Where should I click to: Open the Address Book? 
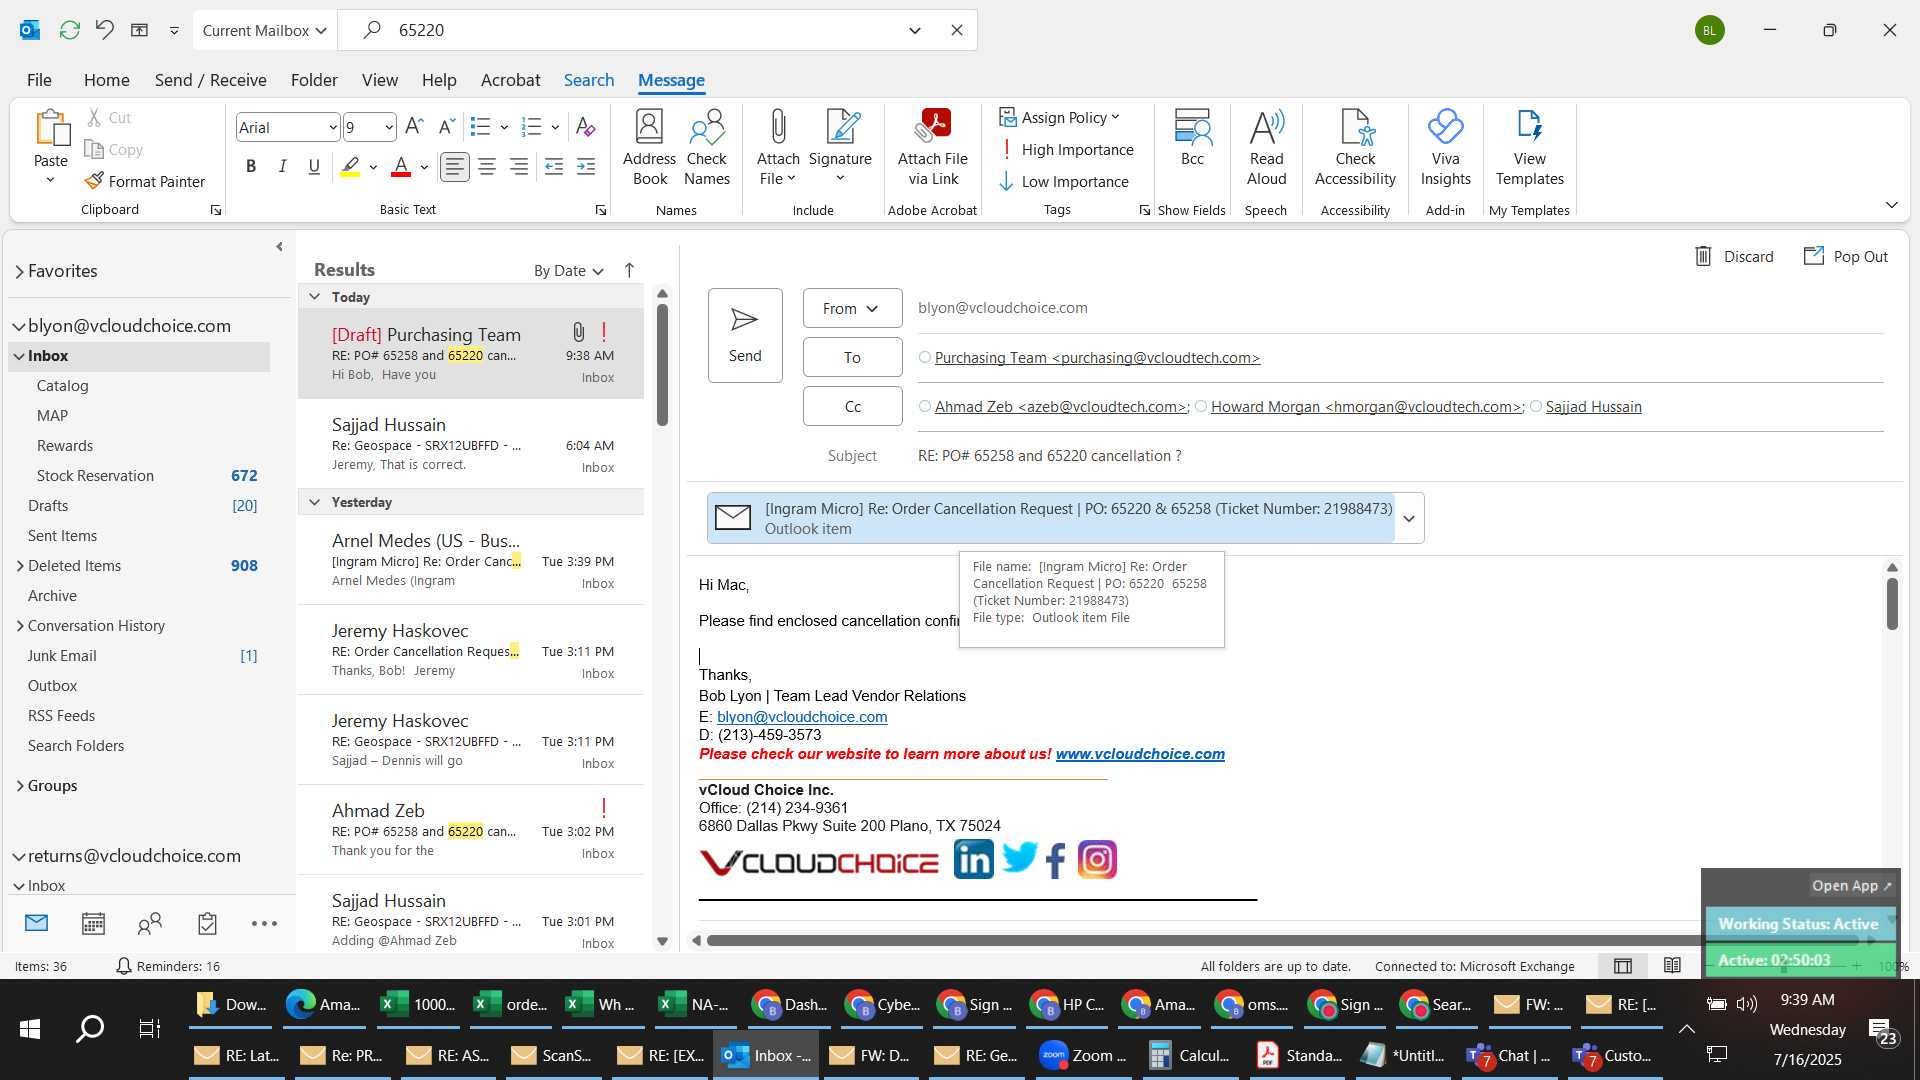point(649,148)
